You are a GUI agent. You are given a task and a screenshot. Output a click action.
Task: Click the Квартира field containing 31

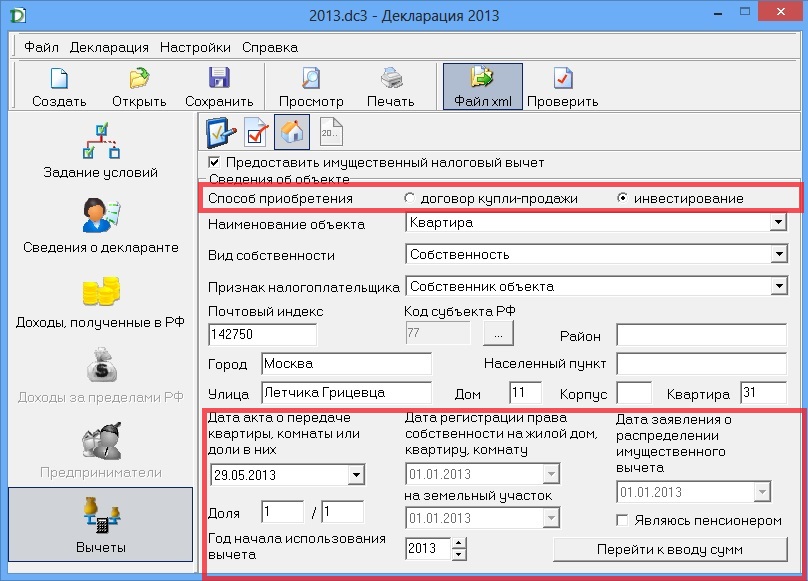point(764,393)
